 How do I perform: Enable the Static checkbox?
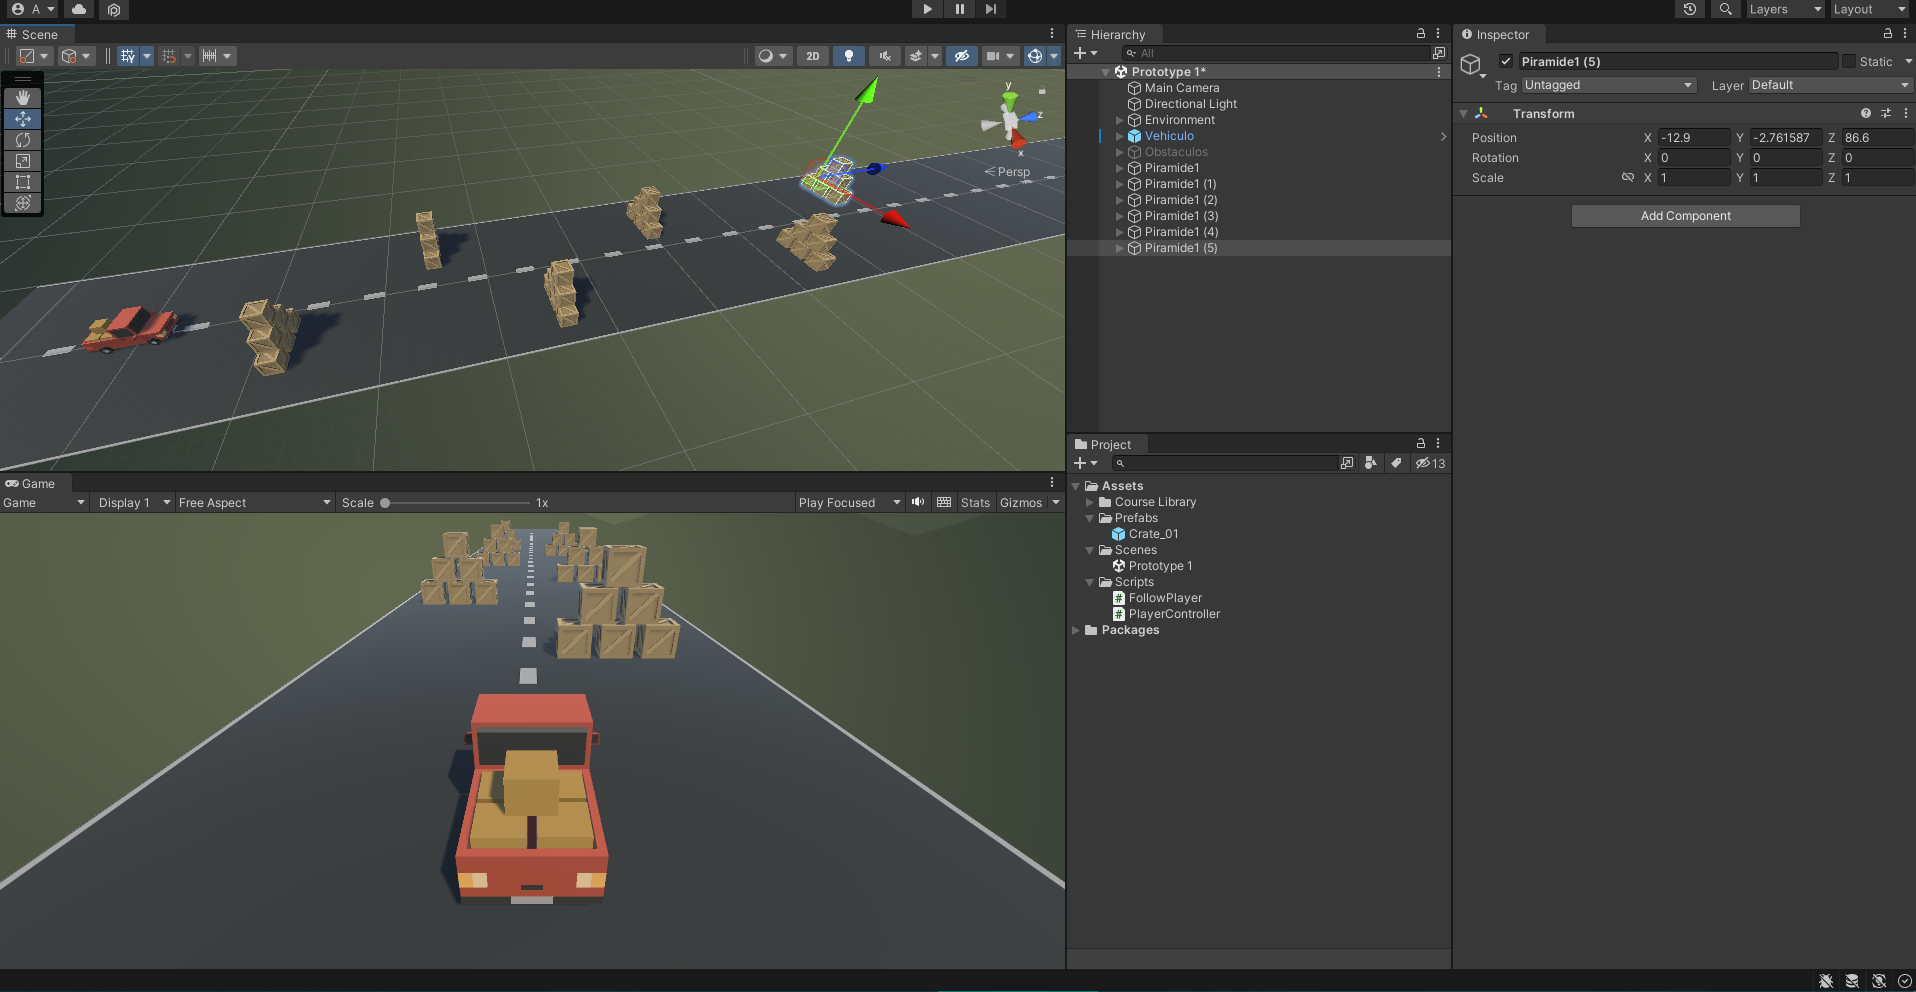point(1848,61)
